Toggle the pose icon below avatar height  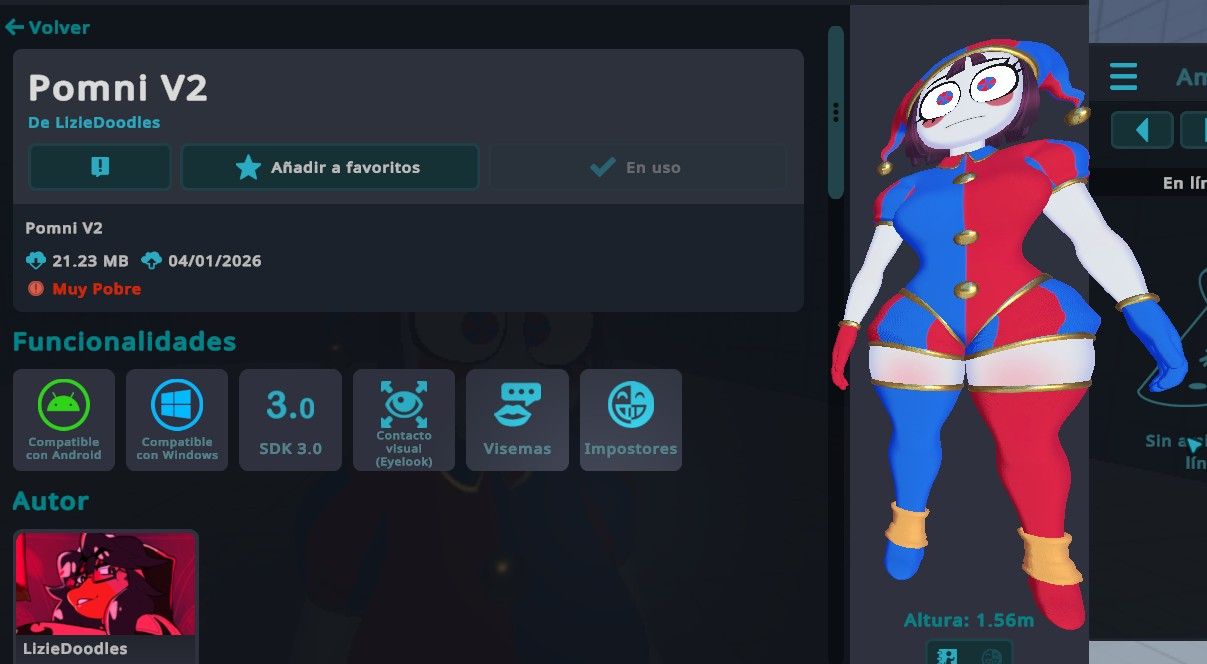pyautogui.click(x=947, y=655)
